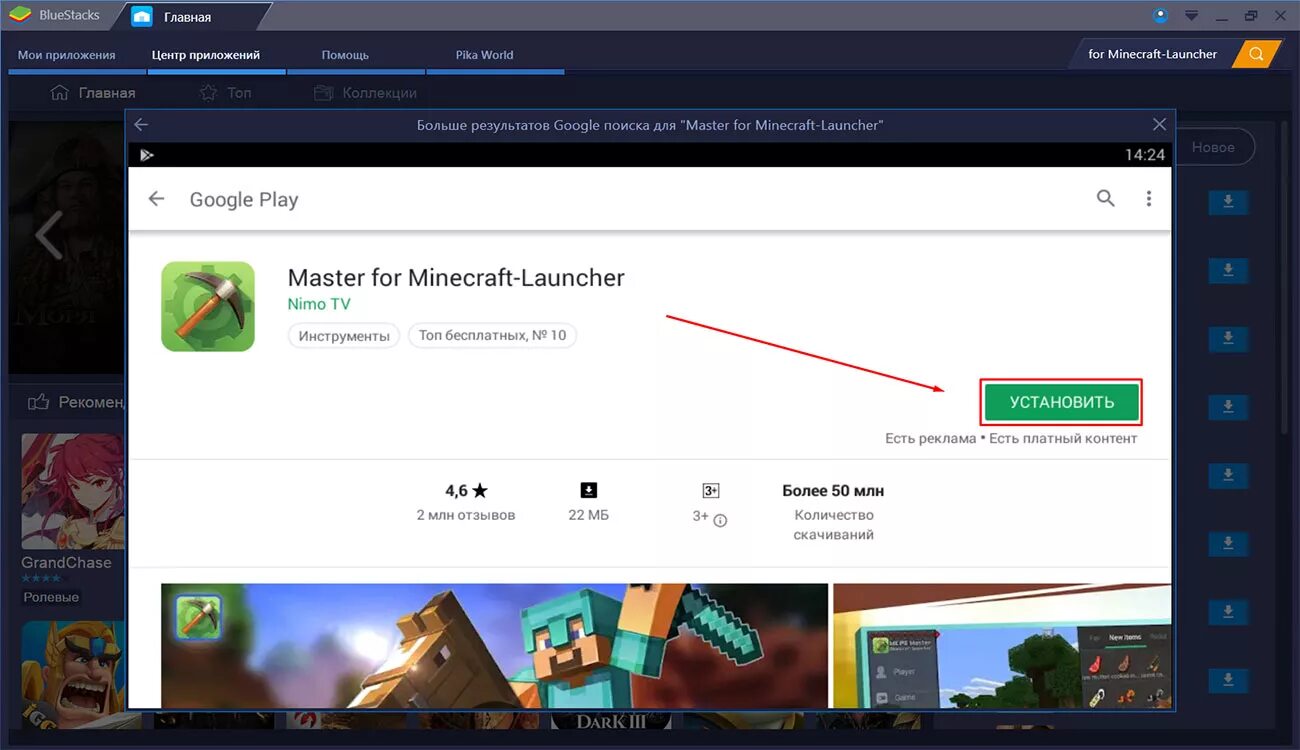
Task: Open the Pika World tab
Action: (x=484, y=55)
